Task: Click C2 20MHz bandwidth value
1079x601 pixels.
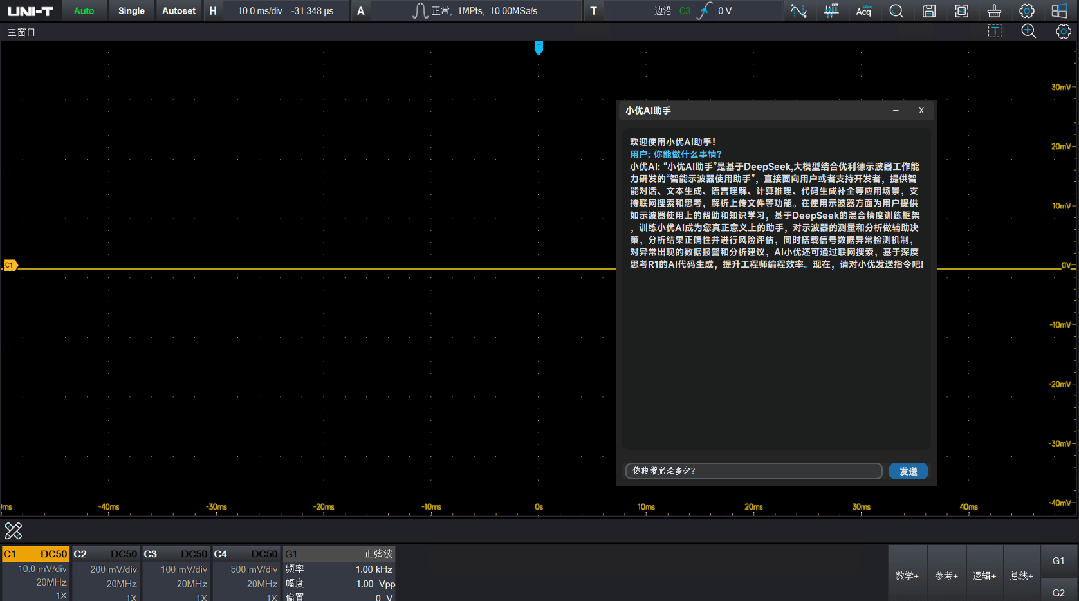Action: tap(121, 583)
